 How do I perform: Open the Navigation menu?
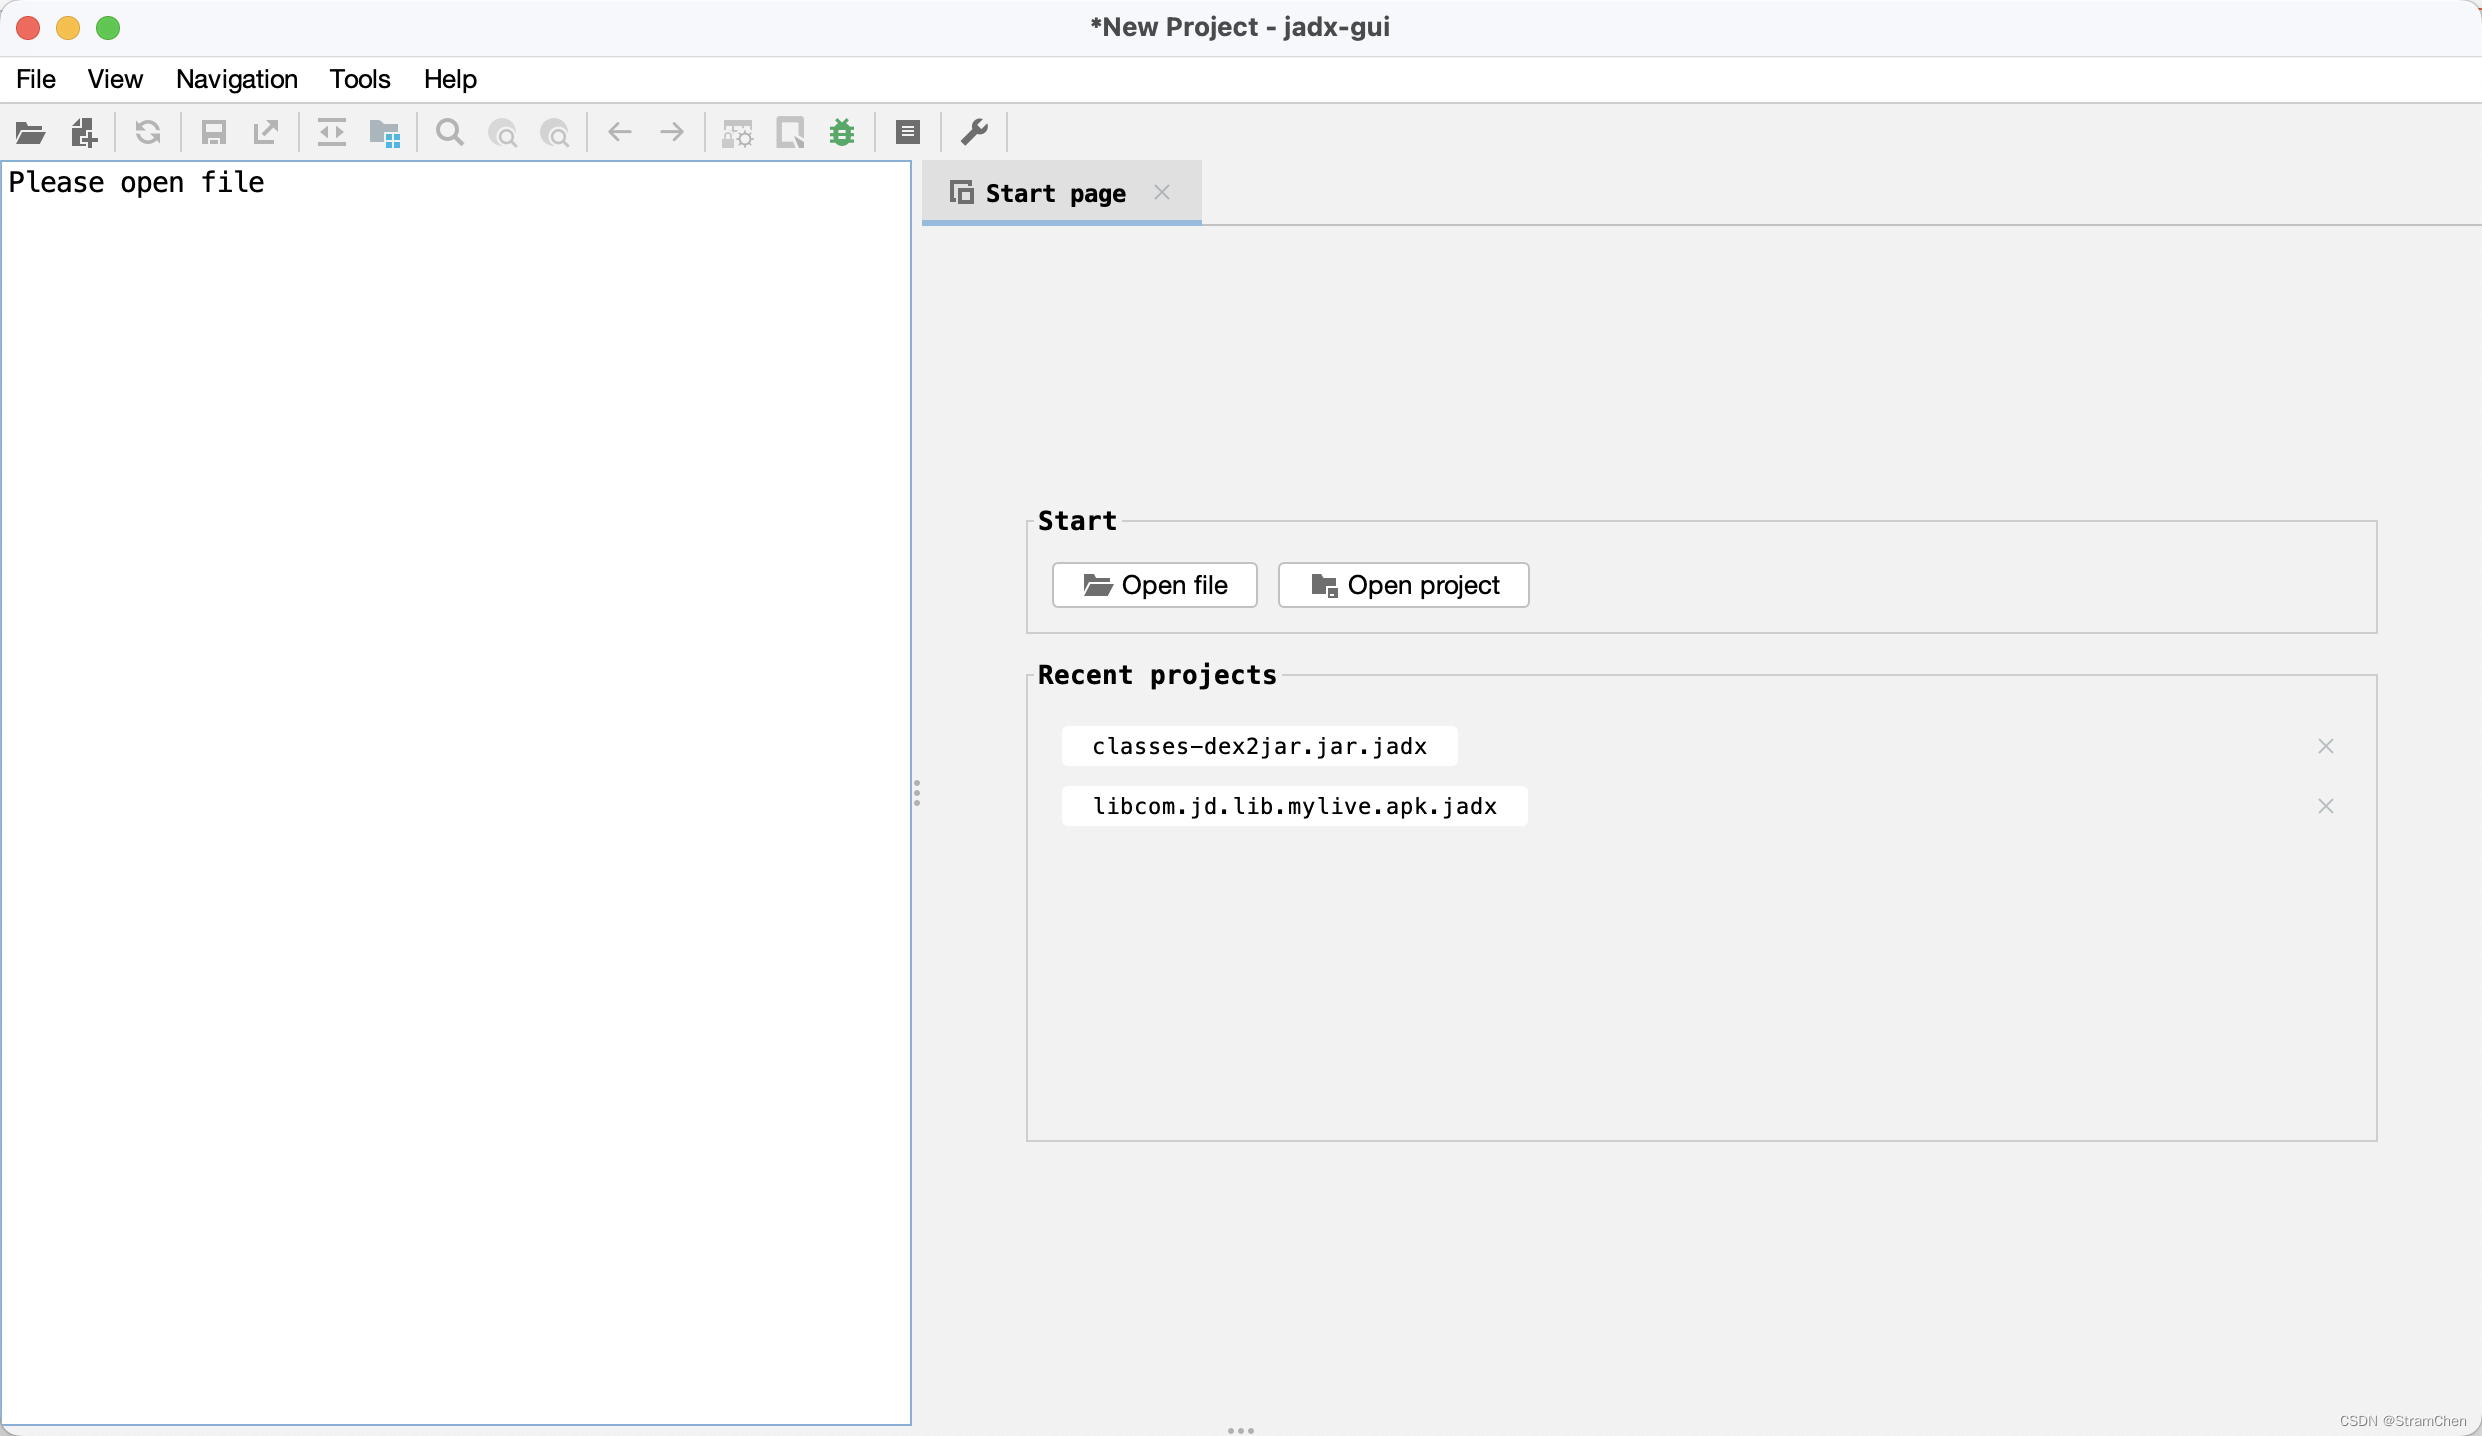(237, 79)
